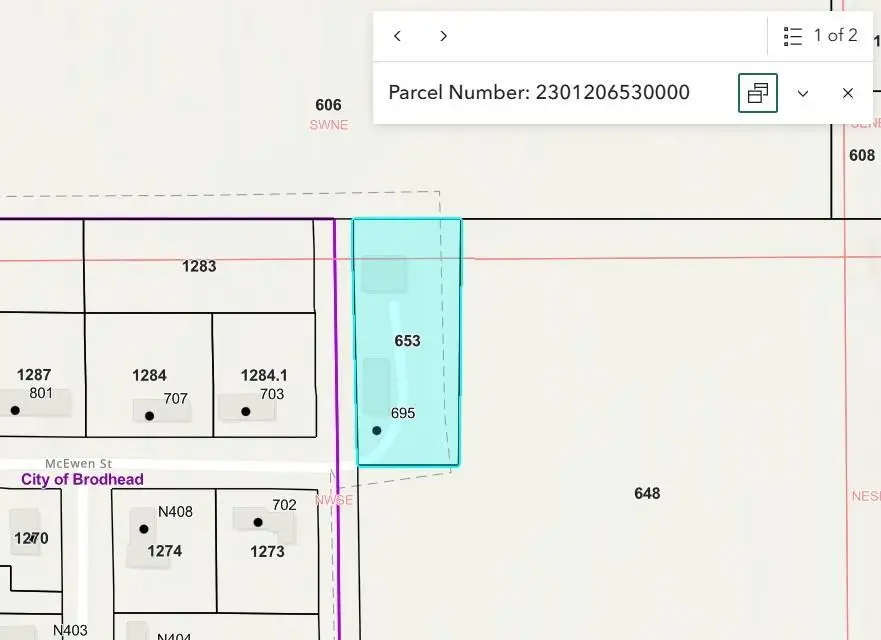Click the McEwen St road label

[x=79, y=464]
